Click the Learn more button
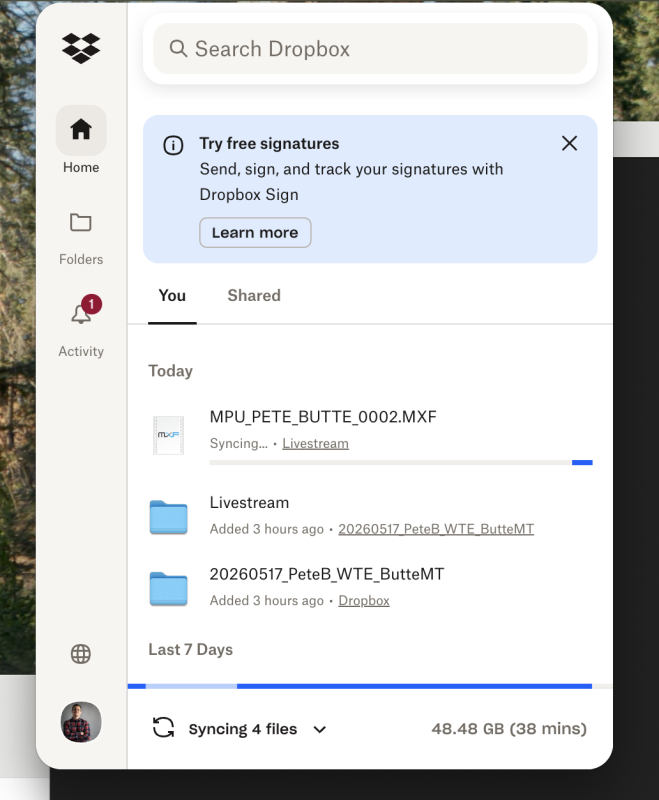 pyautogui.click(x=255, y=233)
